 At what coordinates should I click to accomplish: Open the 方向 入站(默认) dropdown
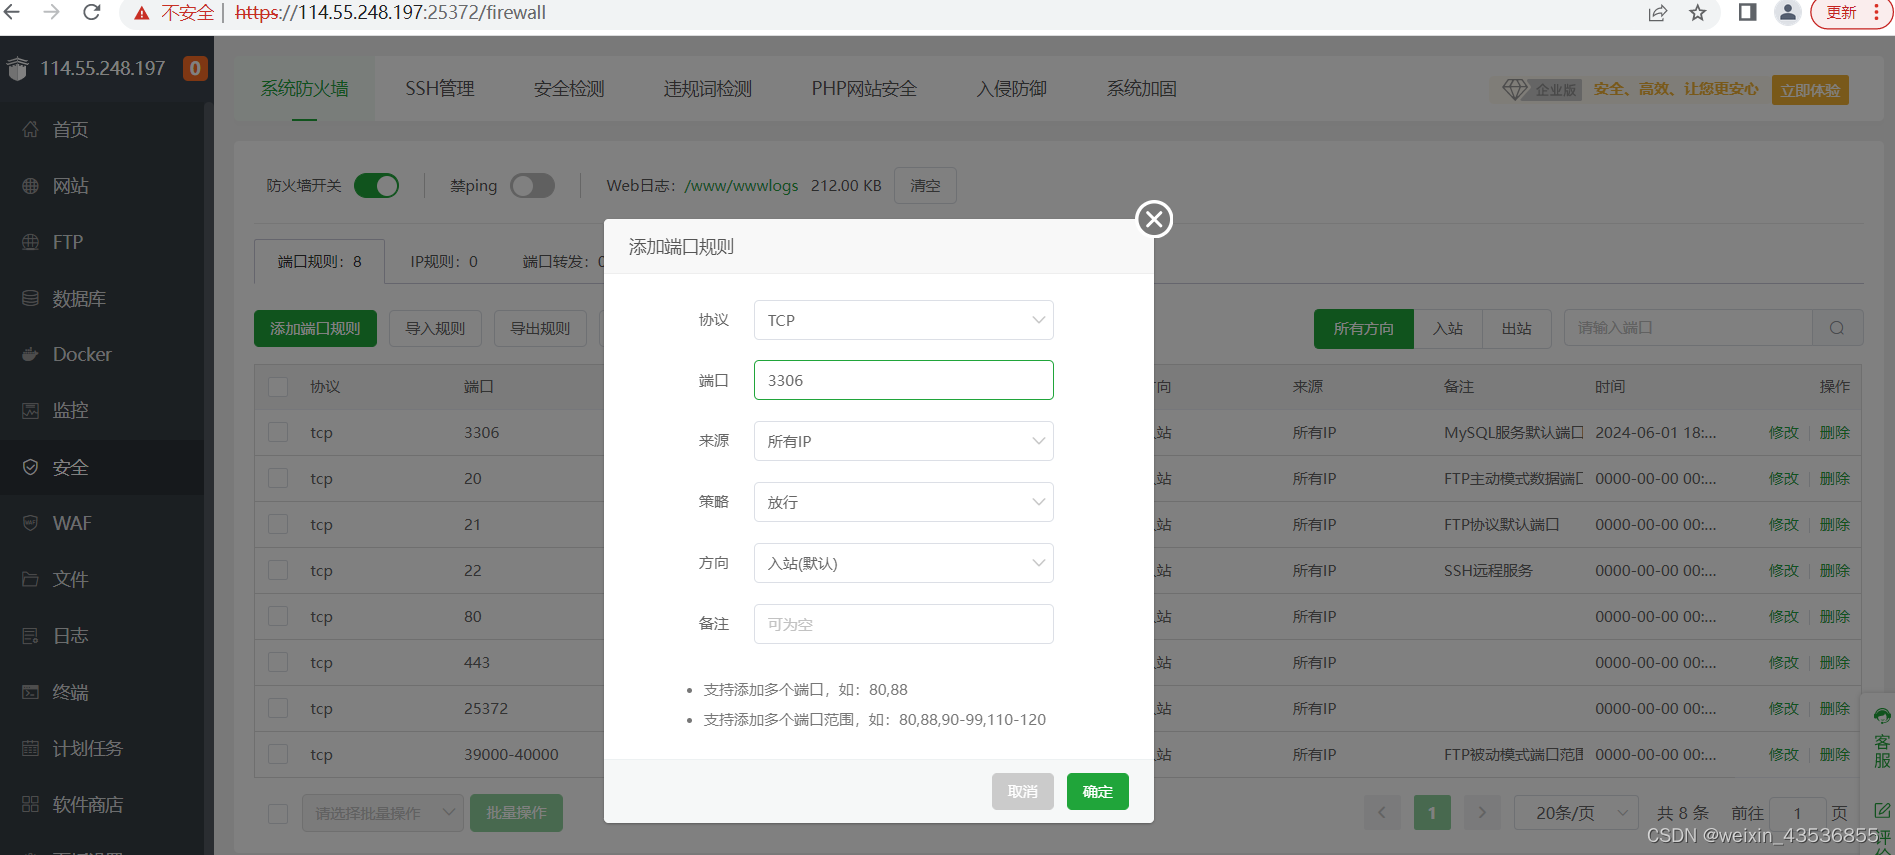(x=903, y=563)
